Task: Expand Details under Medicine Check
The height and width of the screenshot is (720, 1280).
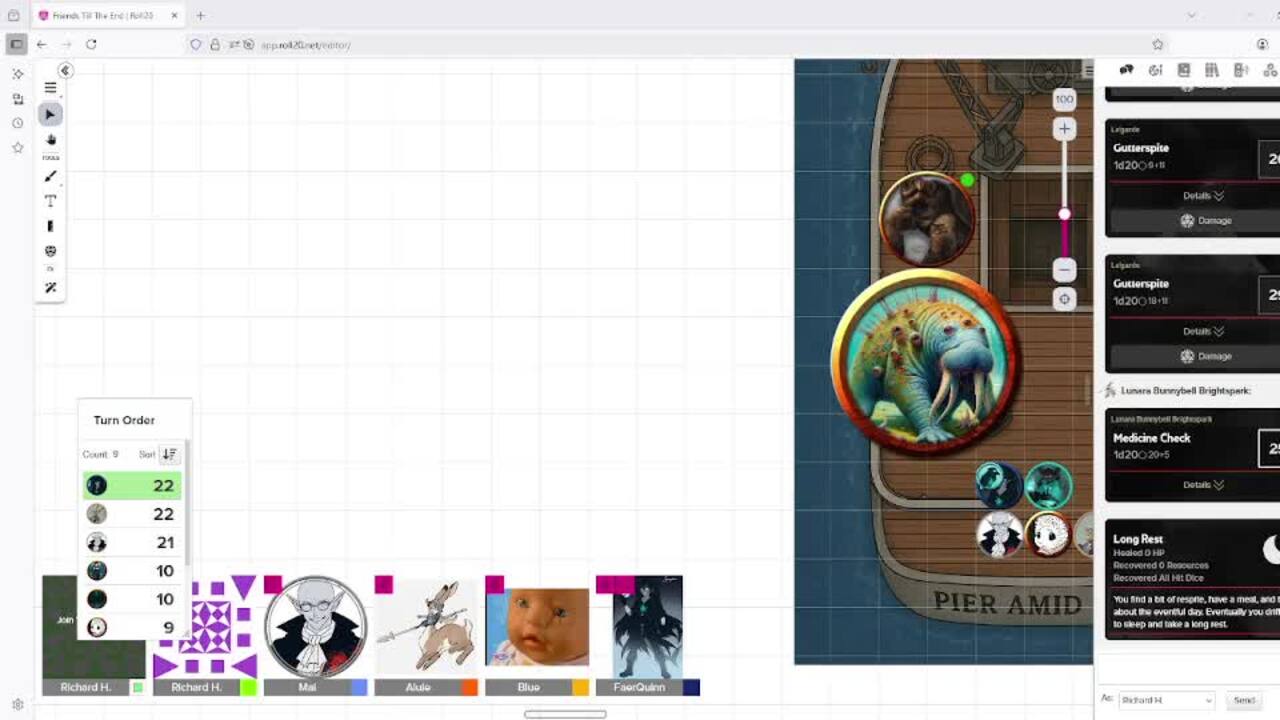Action: 1203,485
